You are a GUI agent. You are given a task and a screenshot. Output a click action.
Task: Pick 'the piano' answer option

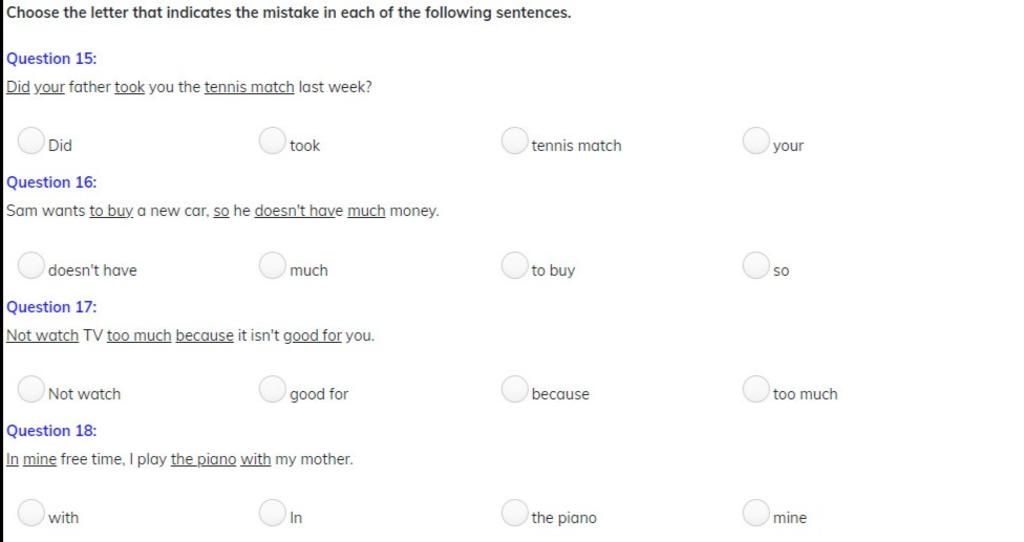[515, 514]
